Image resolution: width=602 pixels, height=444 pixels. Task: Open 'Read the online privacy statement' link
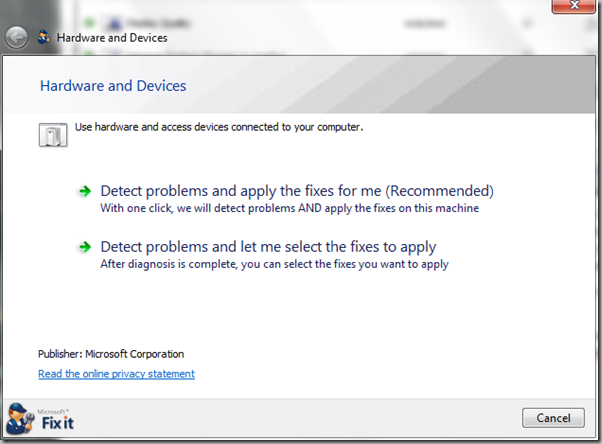point(116,374)
